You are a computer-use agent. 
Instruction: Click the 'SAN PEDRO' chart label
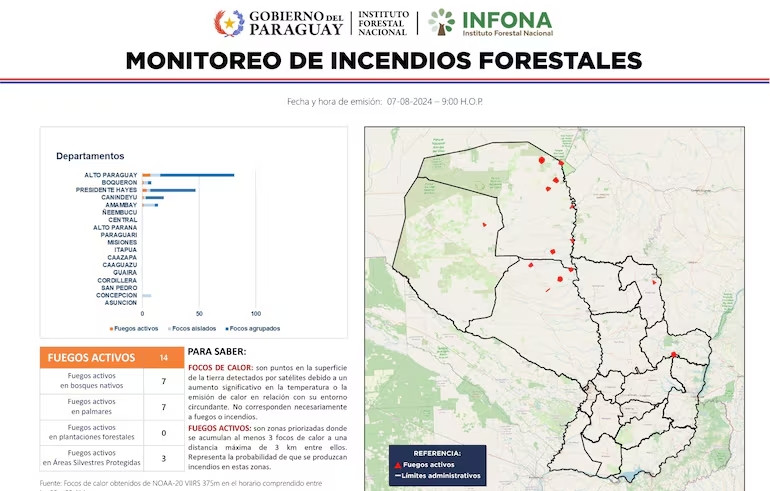[119, 288]
